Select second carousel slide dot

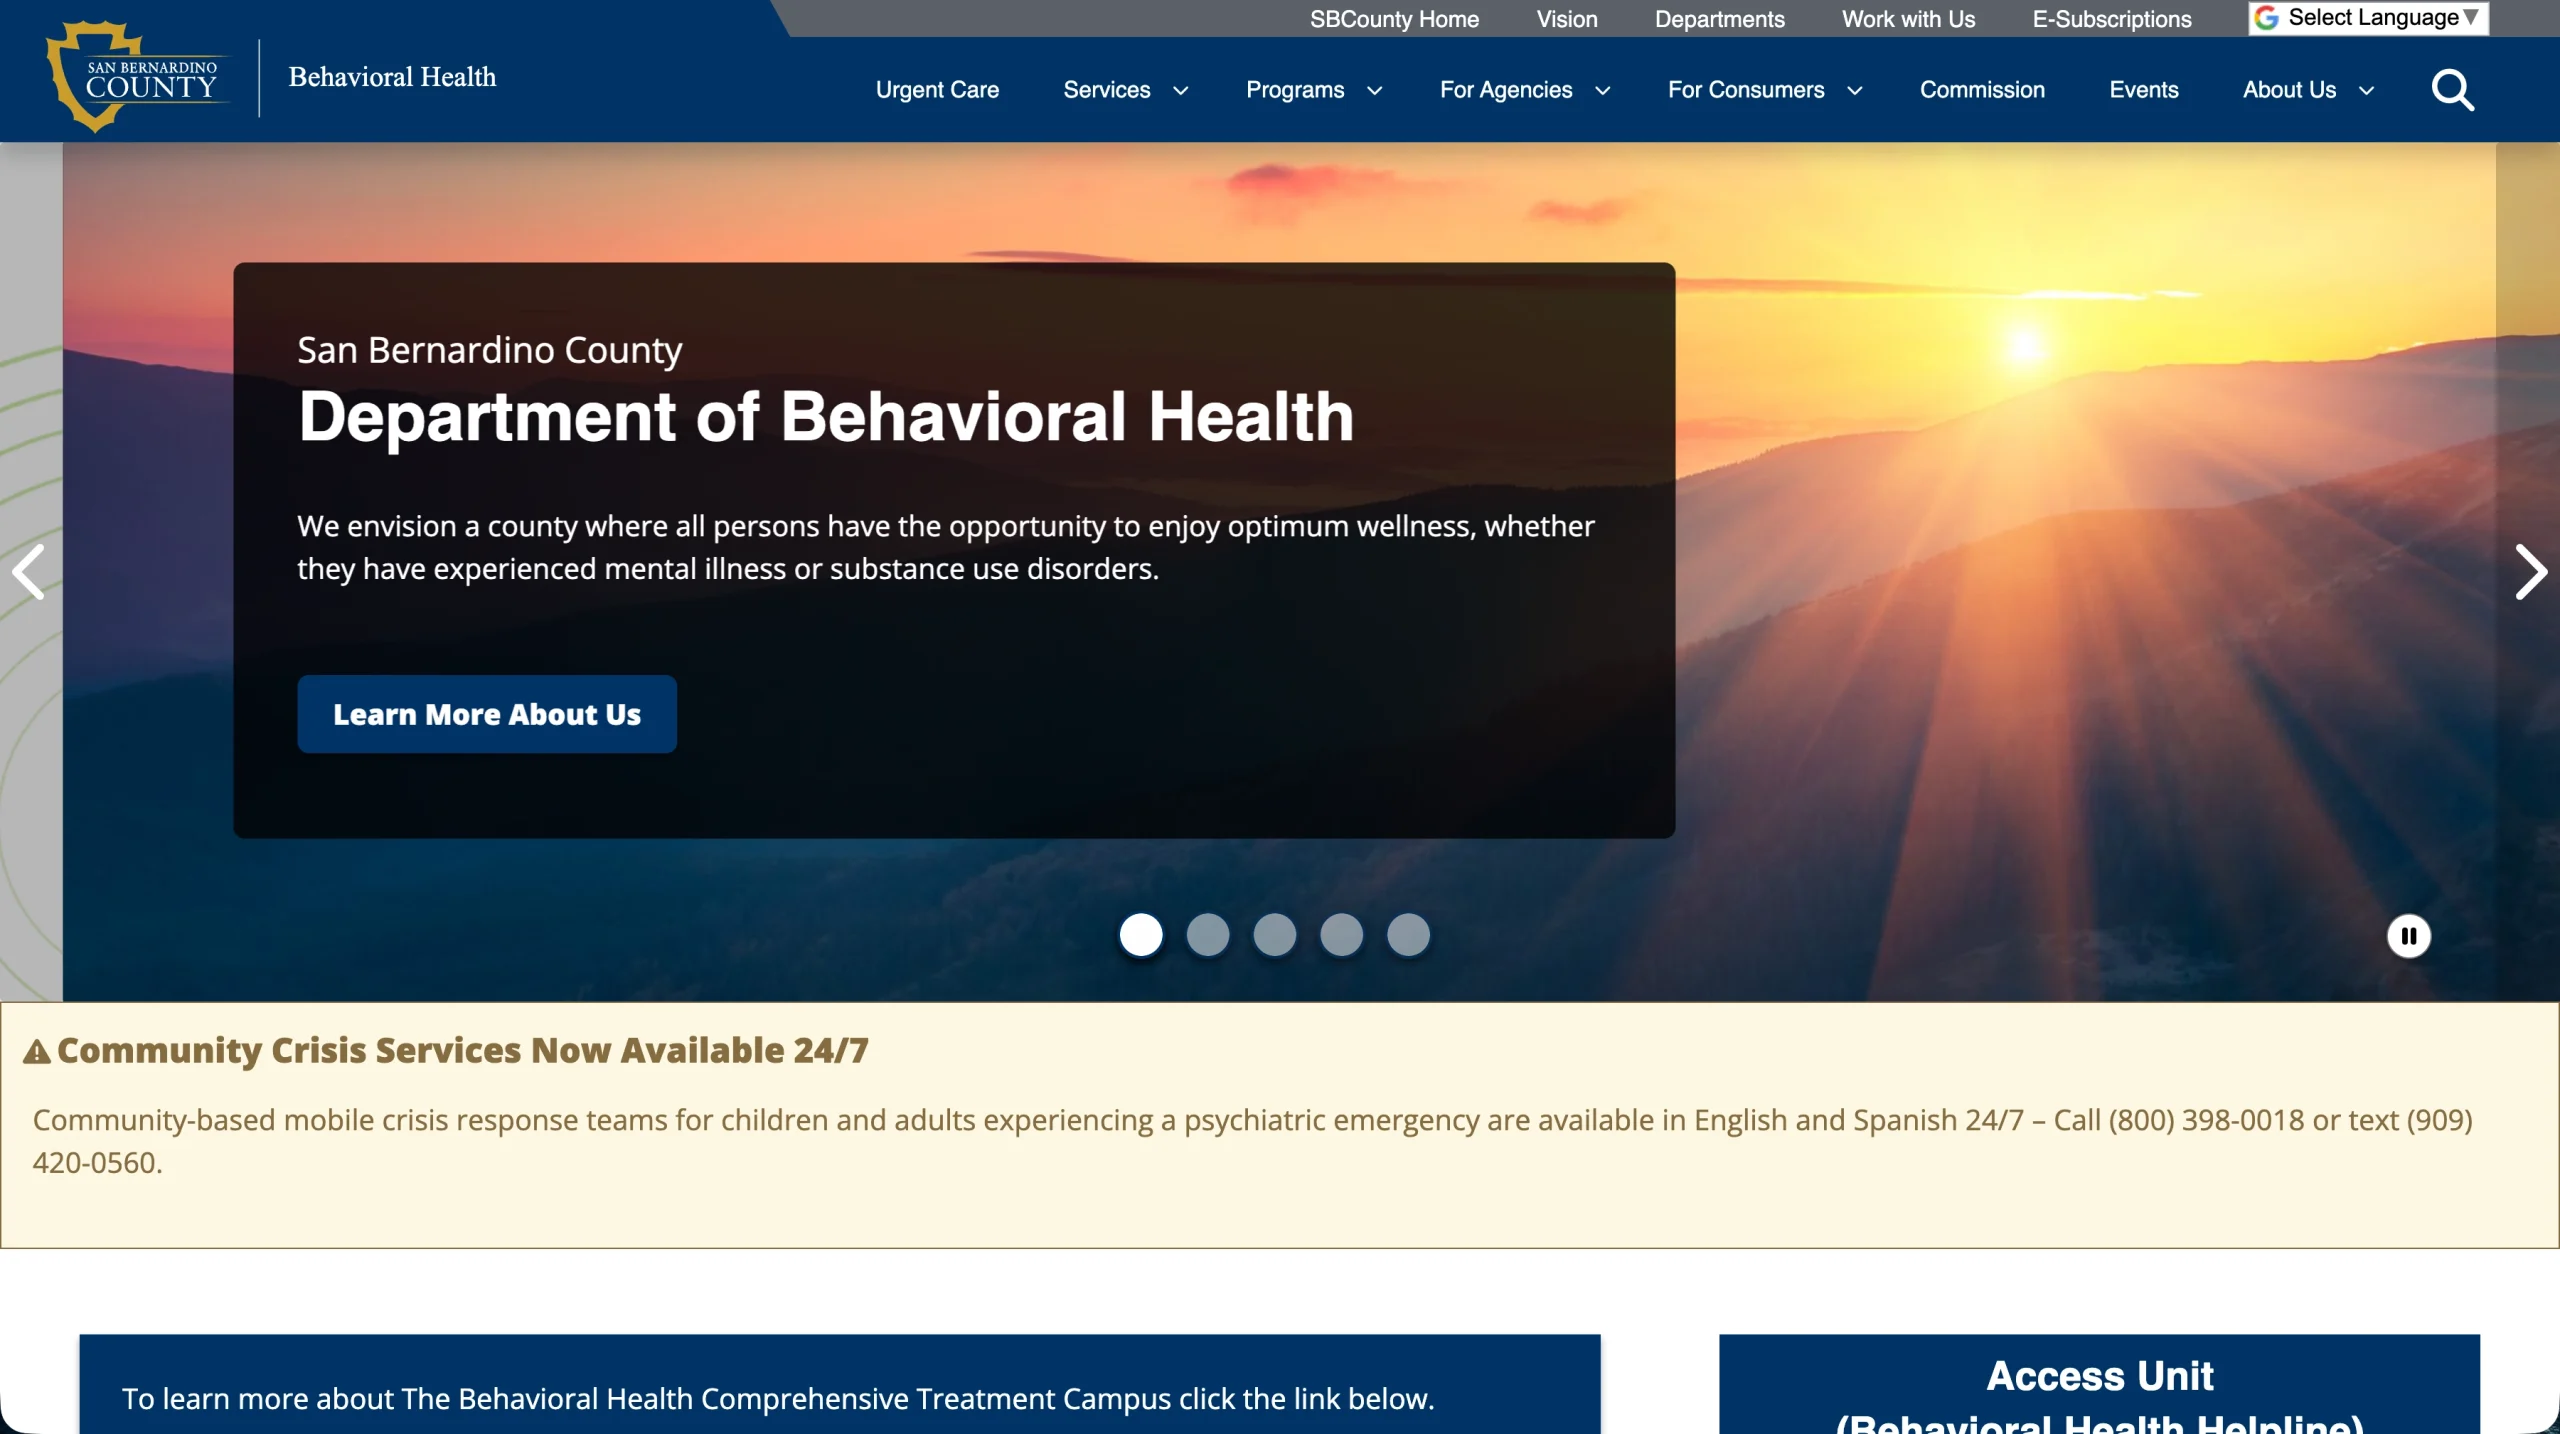[1208, 935]
